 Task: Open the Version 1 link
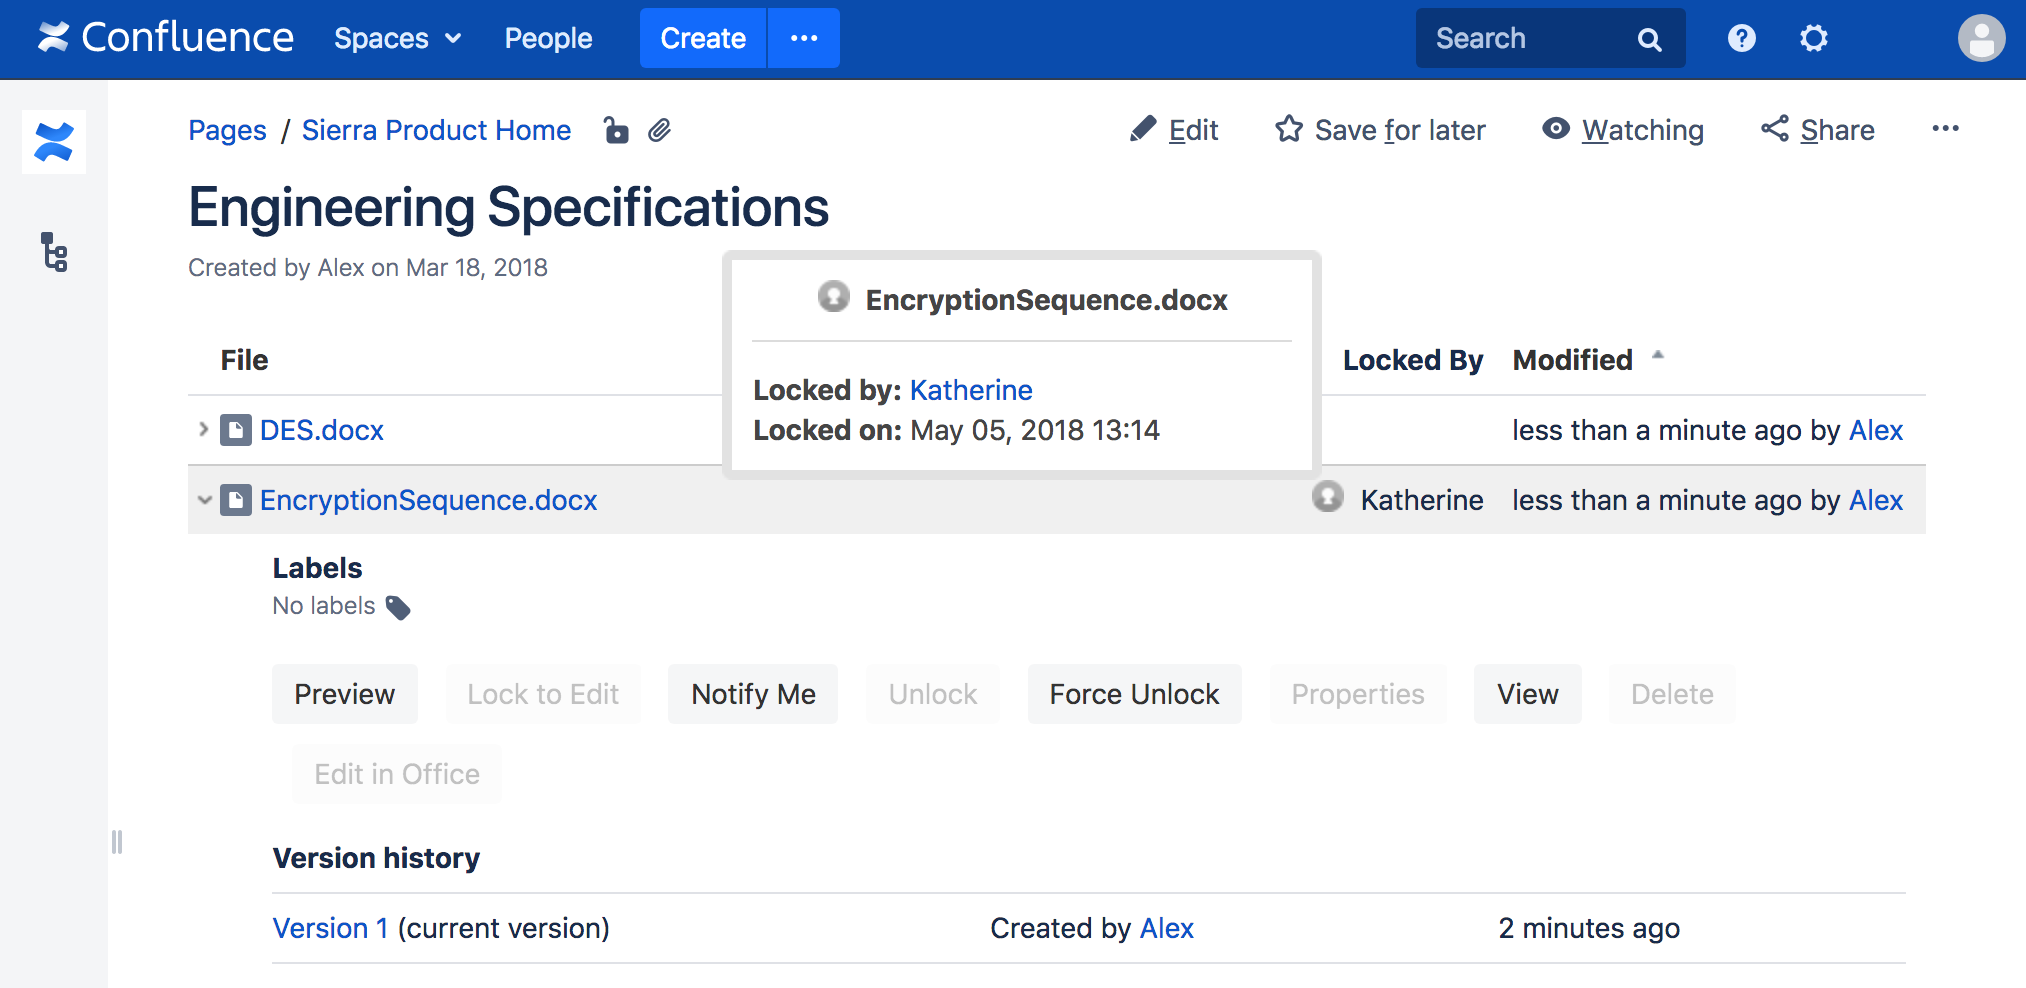330,928
